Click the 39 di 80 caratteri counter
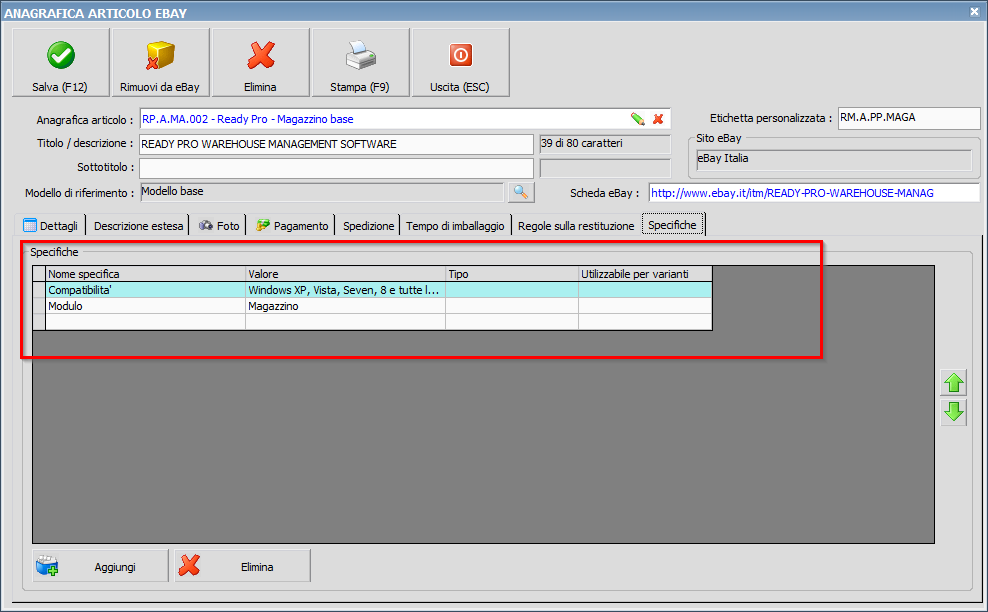Image resolution: width=988 pixels, height=612 pixels. 605,144
